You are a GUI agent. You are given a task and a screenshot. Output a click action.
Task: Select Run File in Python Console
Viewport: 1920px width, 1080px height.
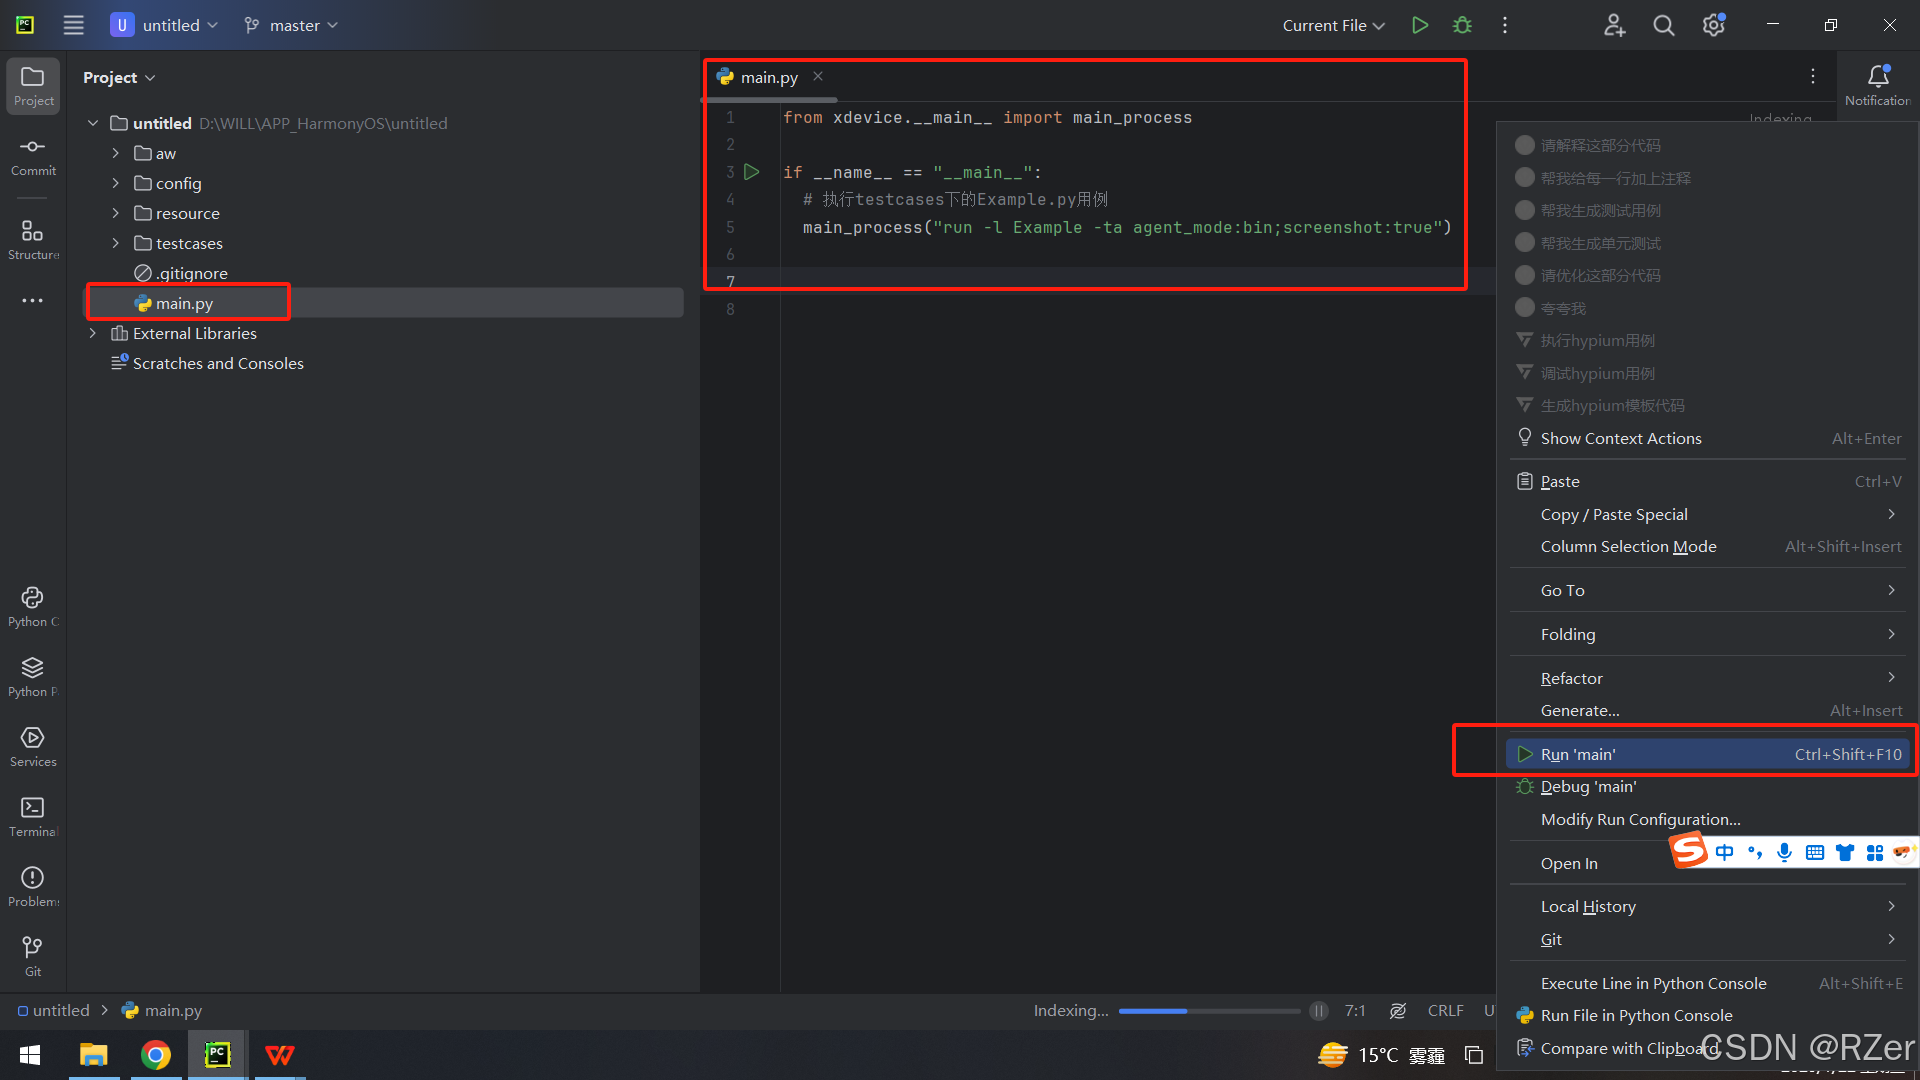click(1707, 1015)
